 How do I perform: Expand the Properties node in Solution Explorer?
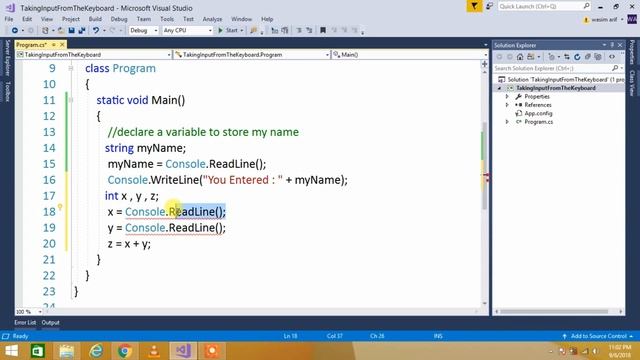click(x=507, y=97)
